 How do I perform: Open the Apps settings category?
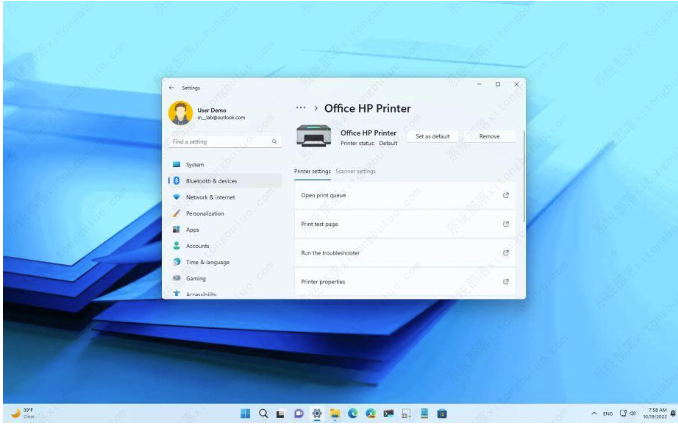(225, 230)
